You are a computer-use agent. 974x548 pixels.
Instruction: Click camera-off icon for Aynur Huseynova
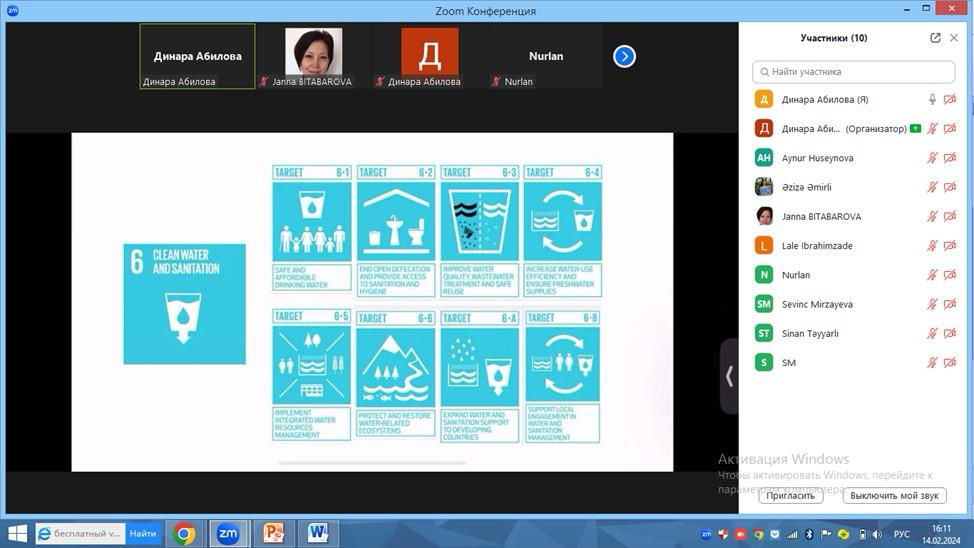(x=950, y=158)
